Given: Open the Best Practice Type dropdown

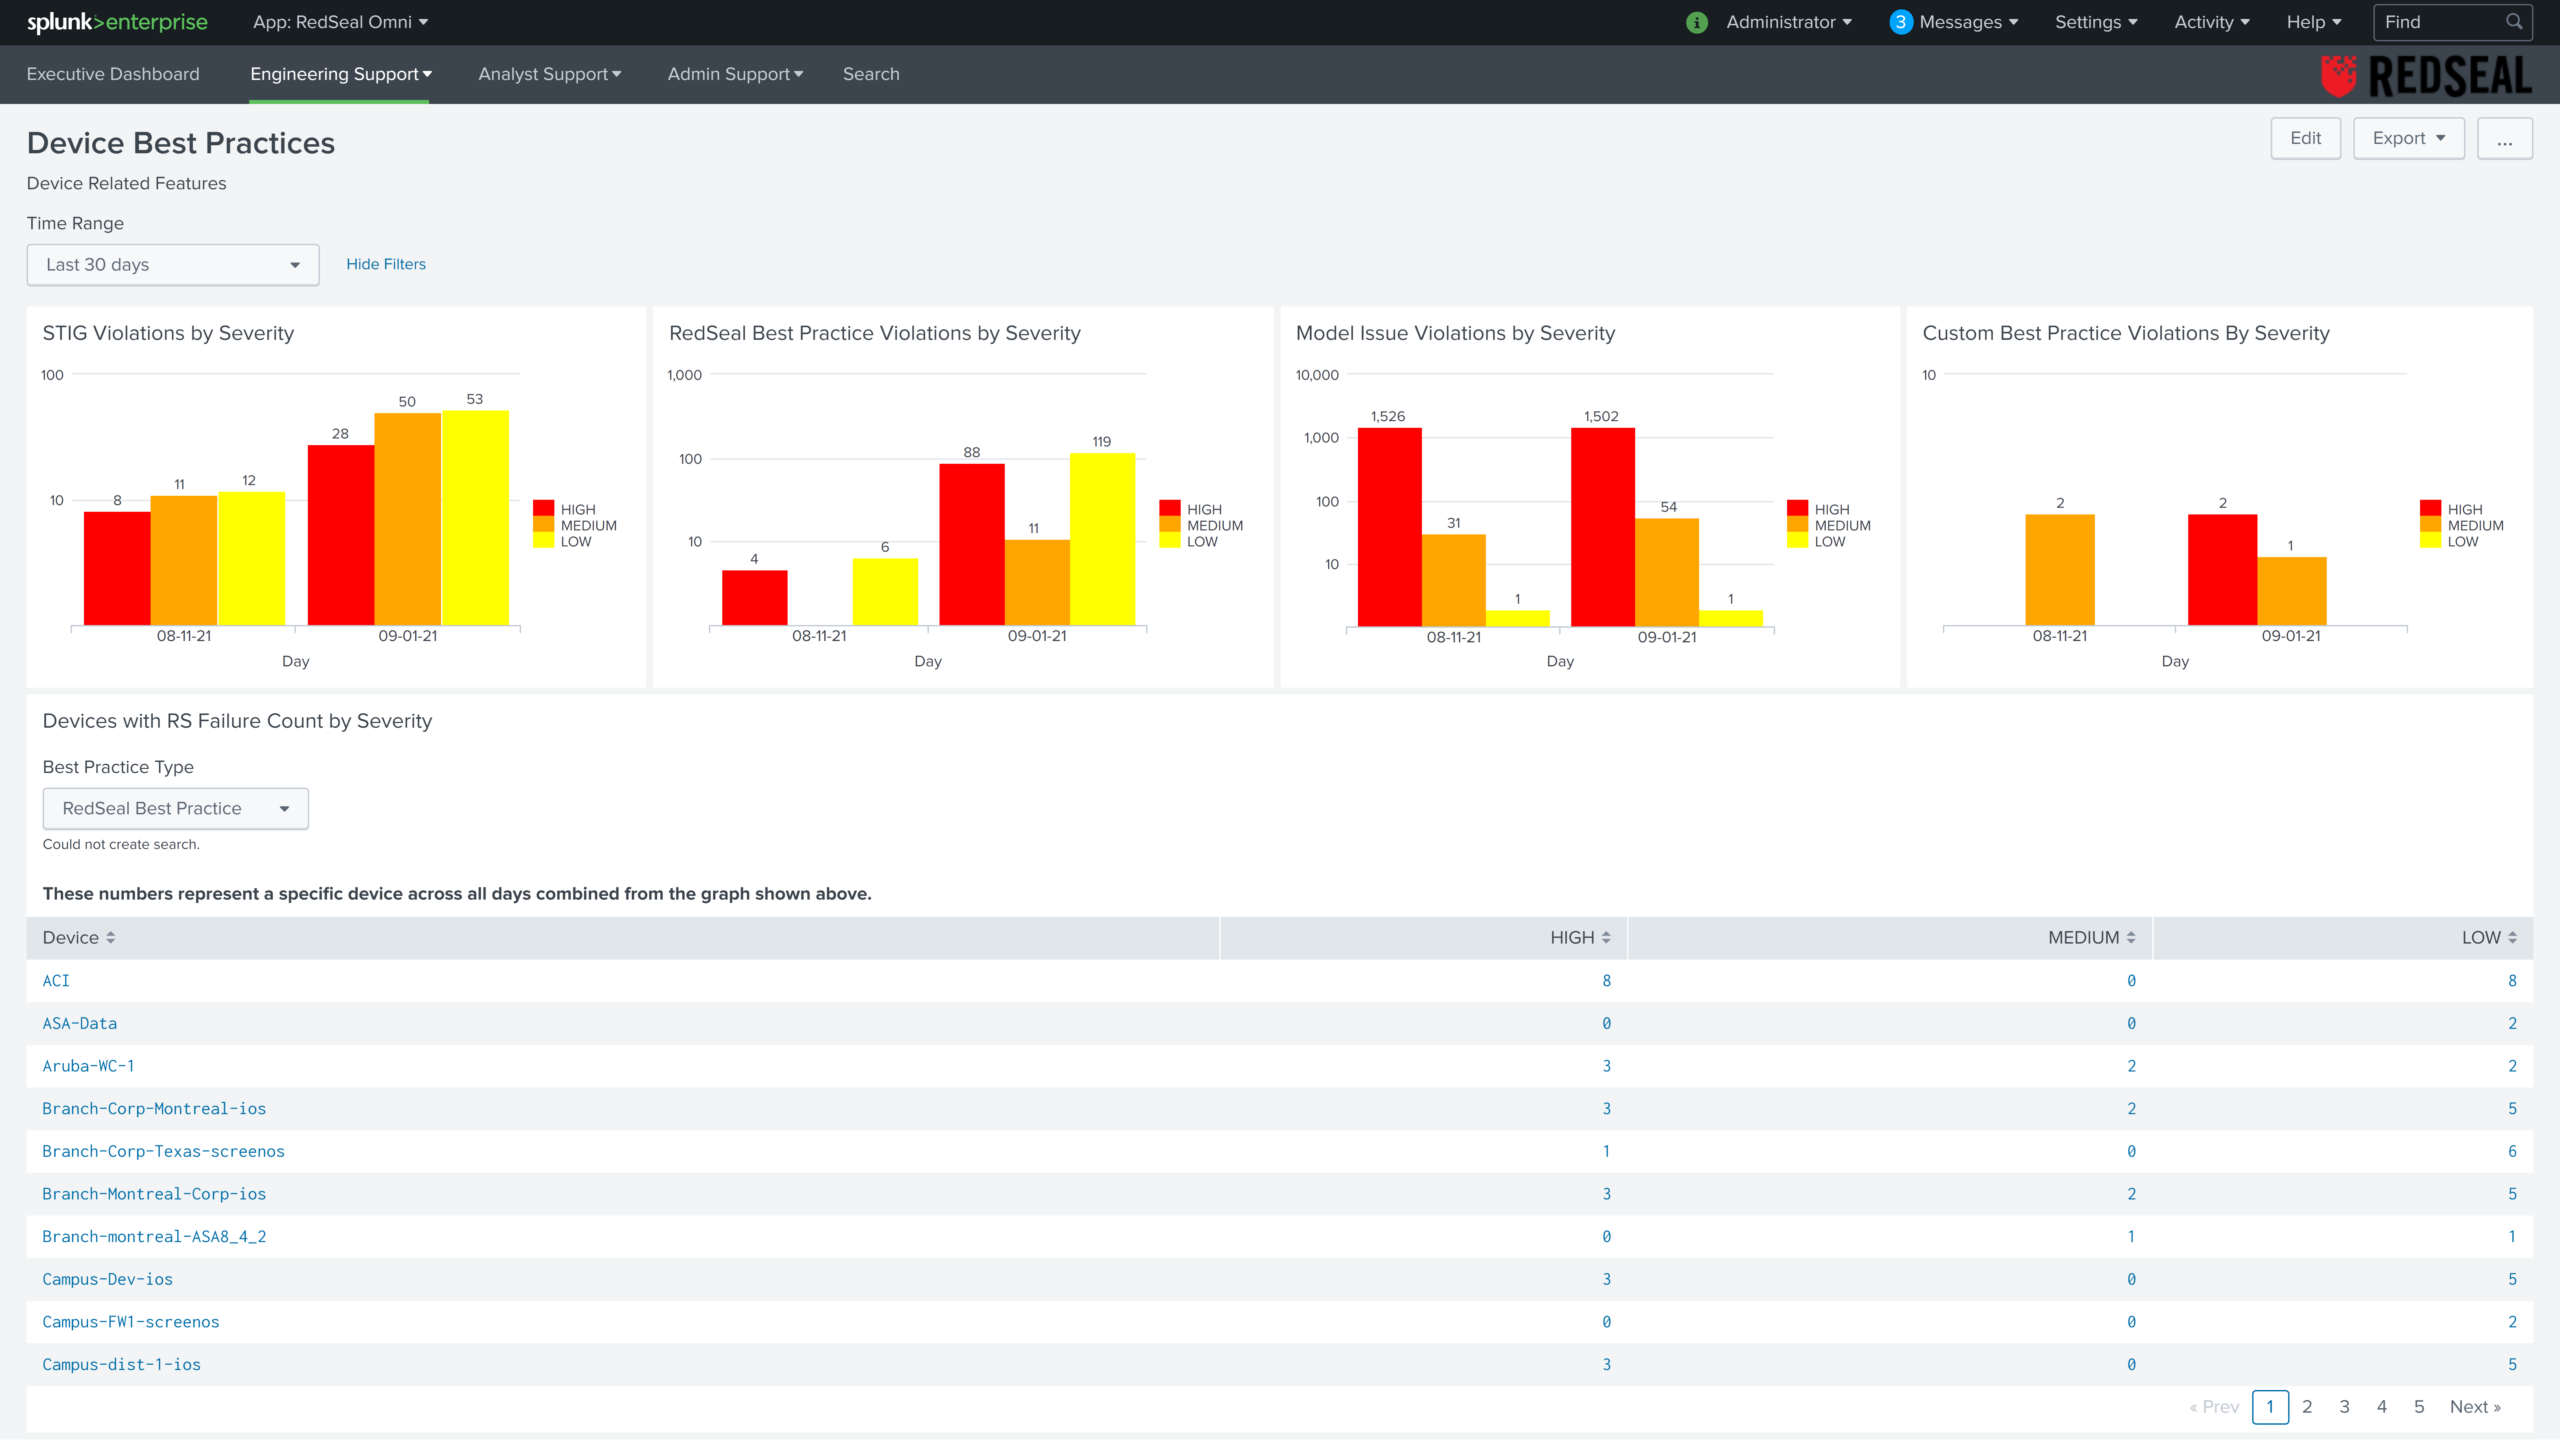Looking at the screenshot, I should pos(175,808).
